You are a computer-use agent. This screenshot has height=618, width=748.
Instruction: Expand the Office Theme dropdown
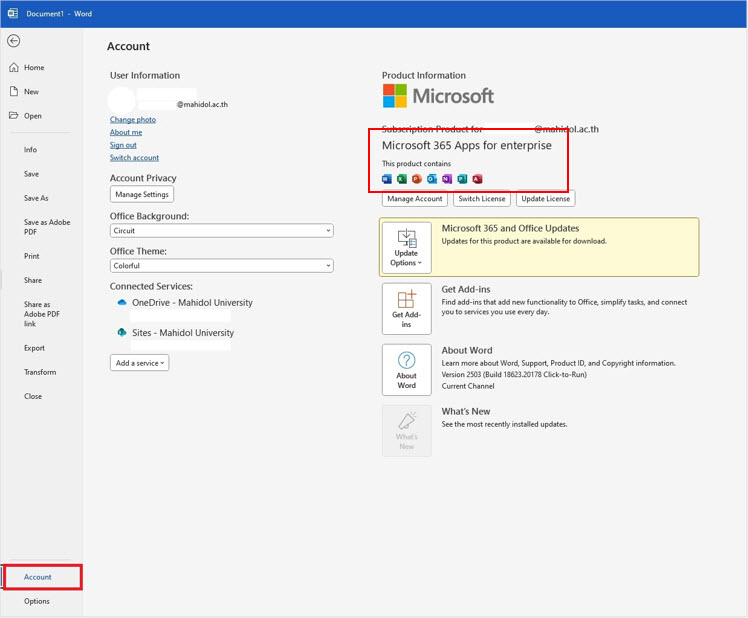click(x=221, y=266)
